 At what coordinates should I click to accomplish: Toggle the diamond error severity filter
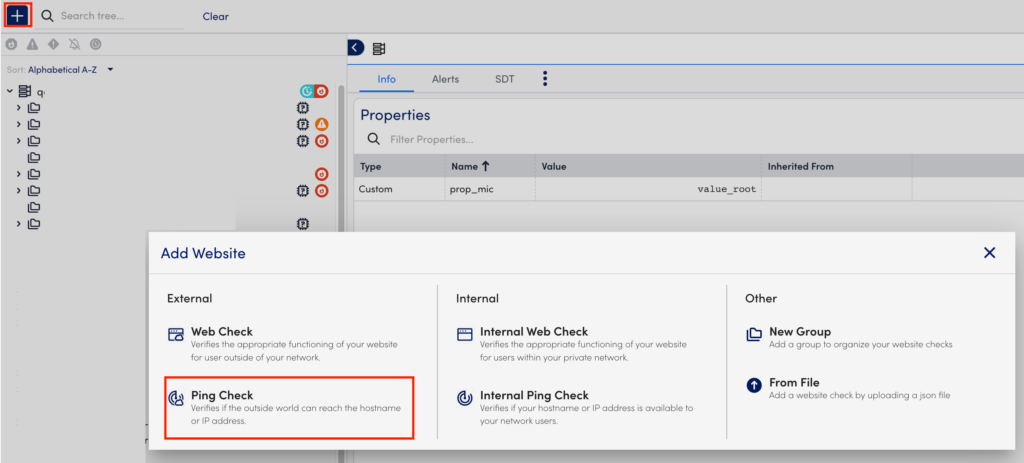pyautogui.click(x=53, y=45)
